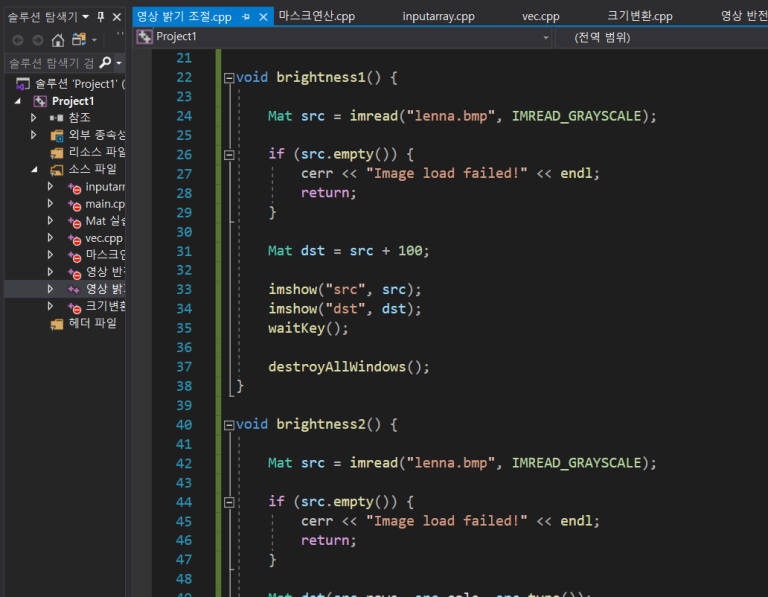Click the Sync with Active Document icon
Screen dimensions: 768x597
[x=78, y=40]
